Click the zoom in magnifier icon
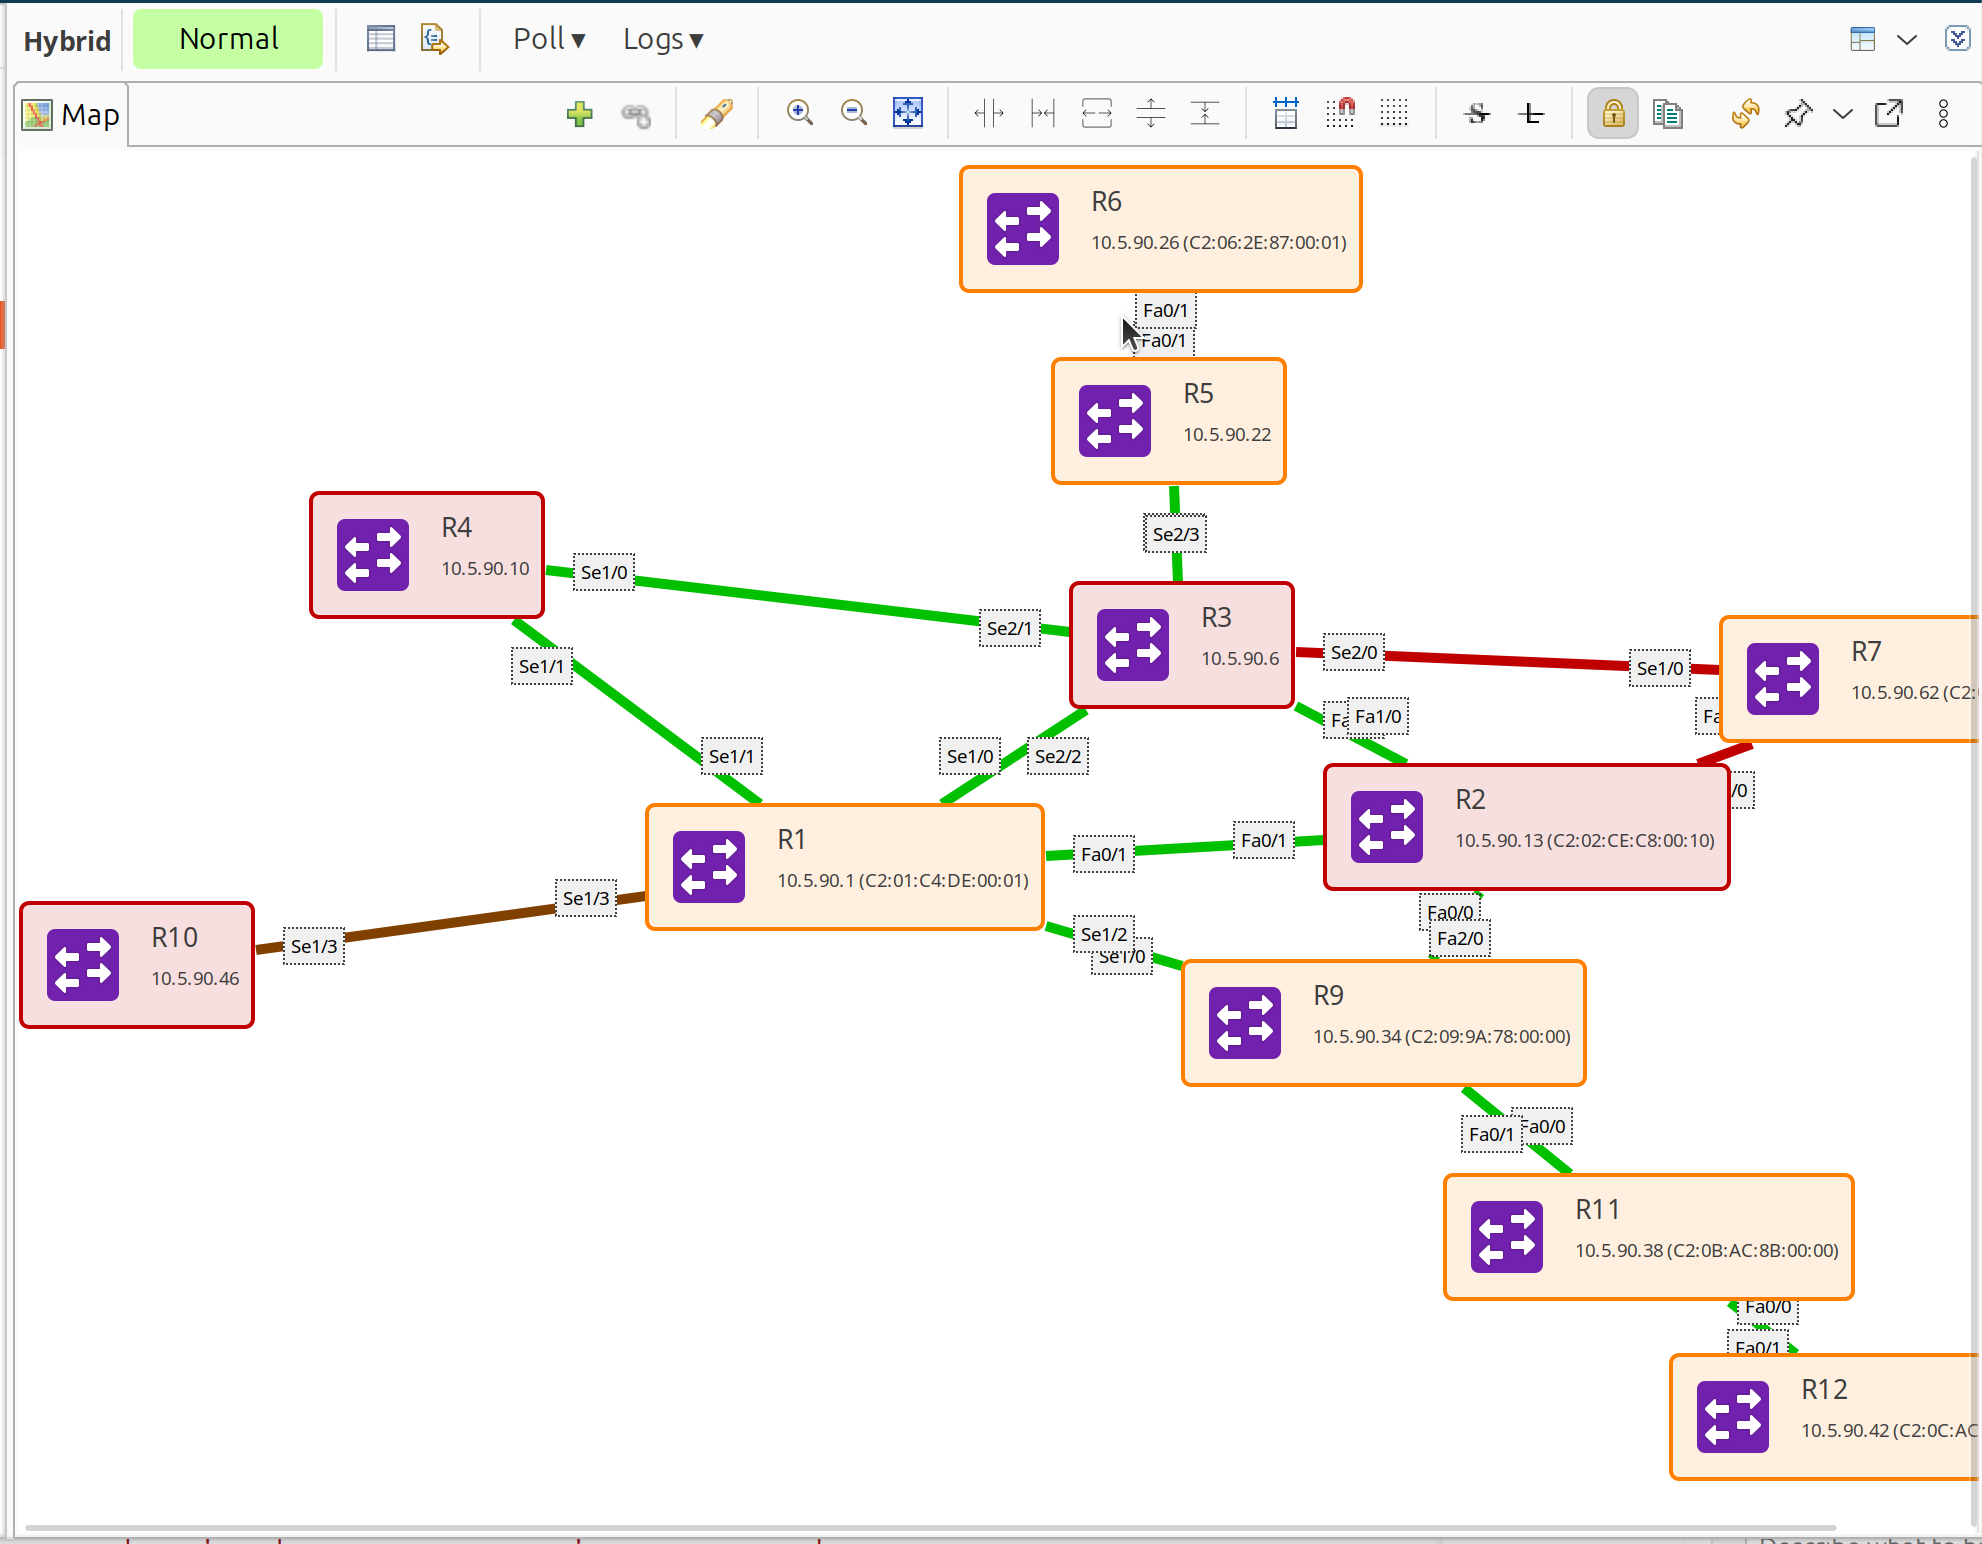1982x1544 pixels. click(799, 113)
